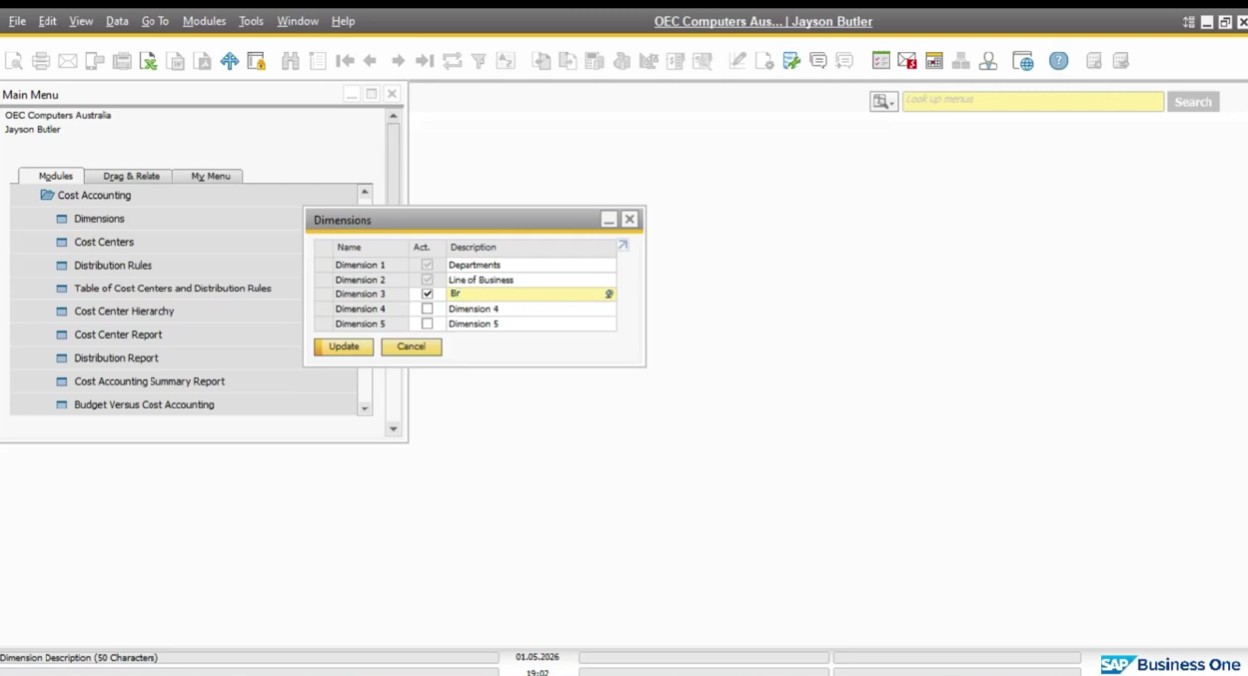Viewport: 1248px width, 676px height.
Task: Open the Tools menu
Action: [x=251, y=21]
